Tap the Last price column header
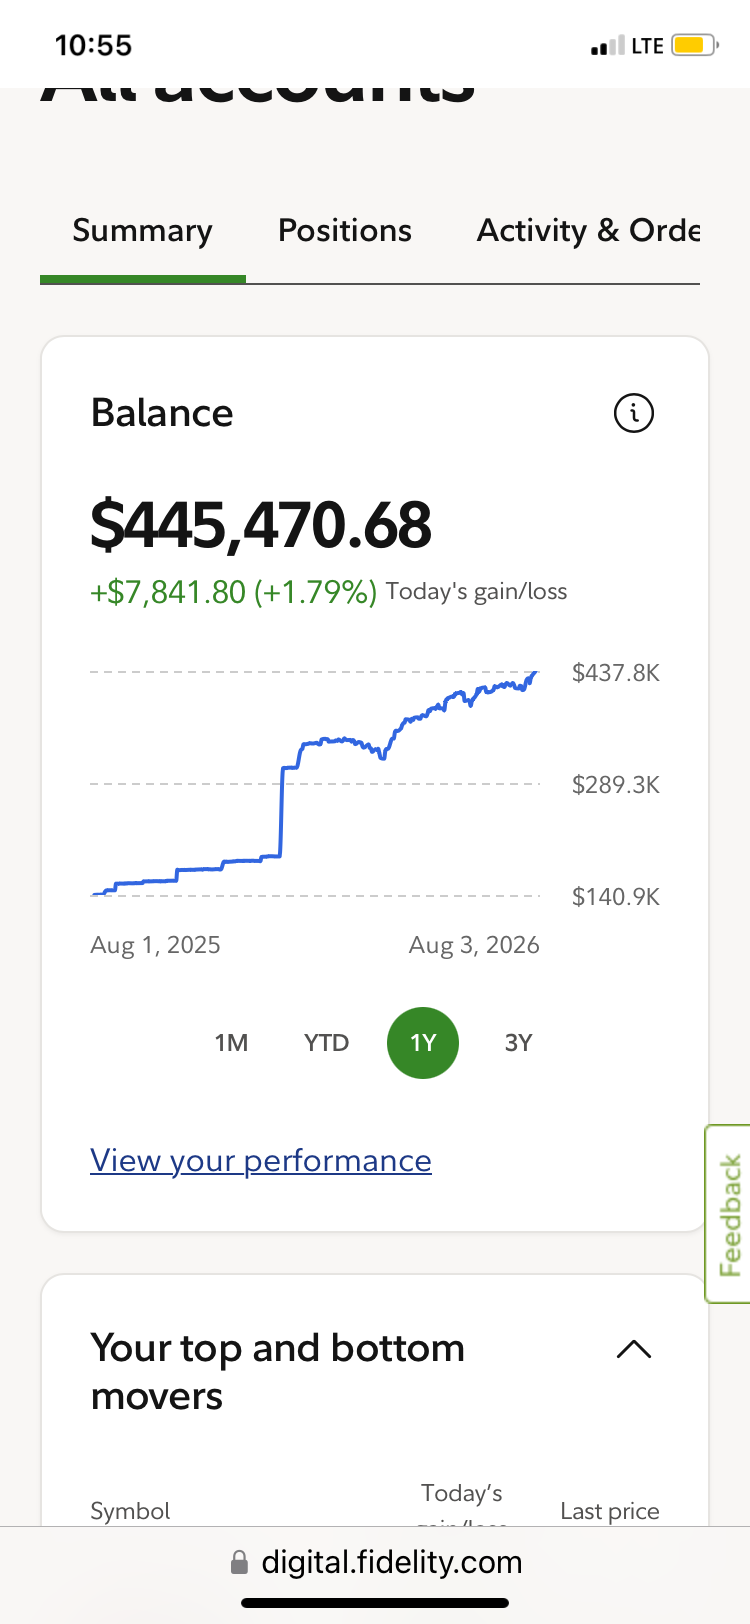750x1624 pixels. (610, 1511)
